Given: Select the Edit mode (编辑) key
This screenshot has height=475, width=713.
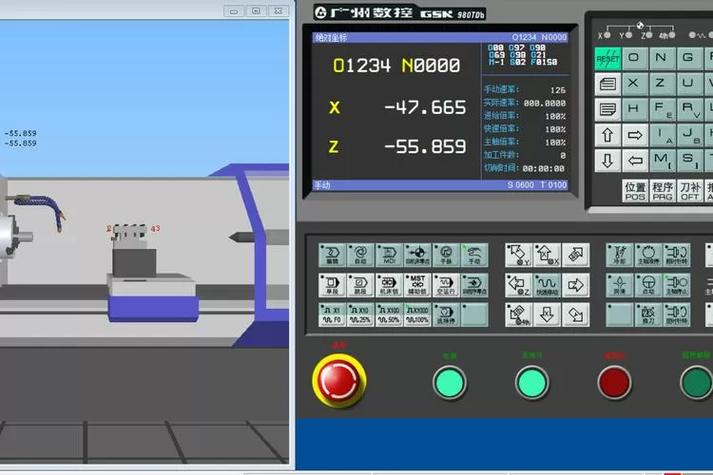Looking at the screenshot, I should pos(332,255).
